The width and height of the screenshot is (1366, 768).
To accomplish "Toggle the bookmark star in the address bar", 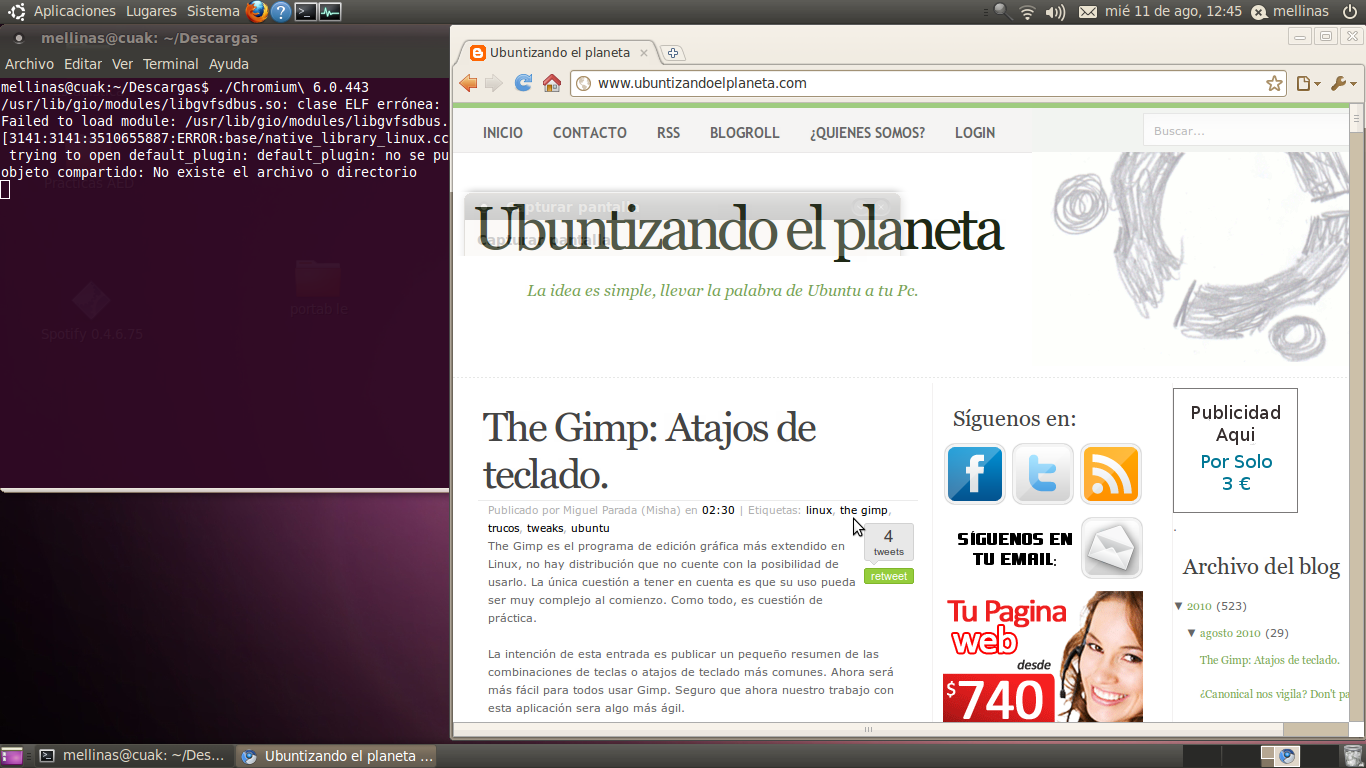I will [1274, 84].
